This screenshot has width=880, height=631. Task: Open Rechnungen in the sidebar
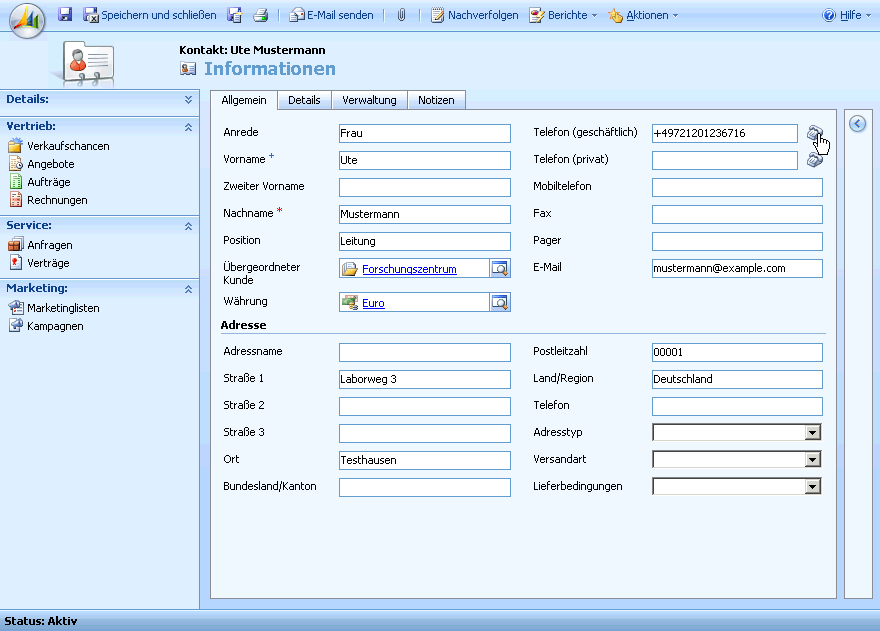(48, 200)
